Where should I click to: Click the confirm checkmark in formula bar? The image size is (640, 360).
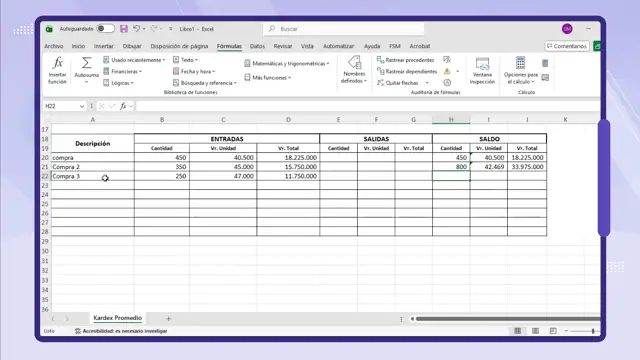(x=112, y=106)
